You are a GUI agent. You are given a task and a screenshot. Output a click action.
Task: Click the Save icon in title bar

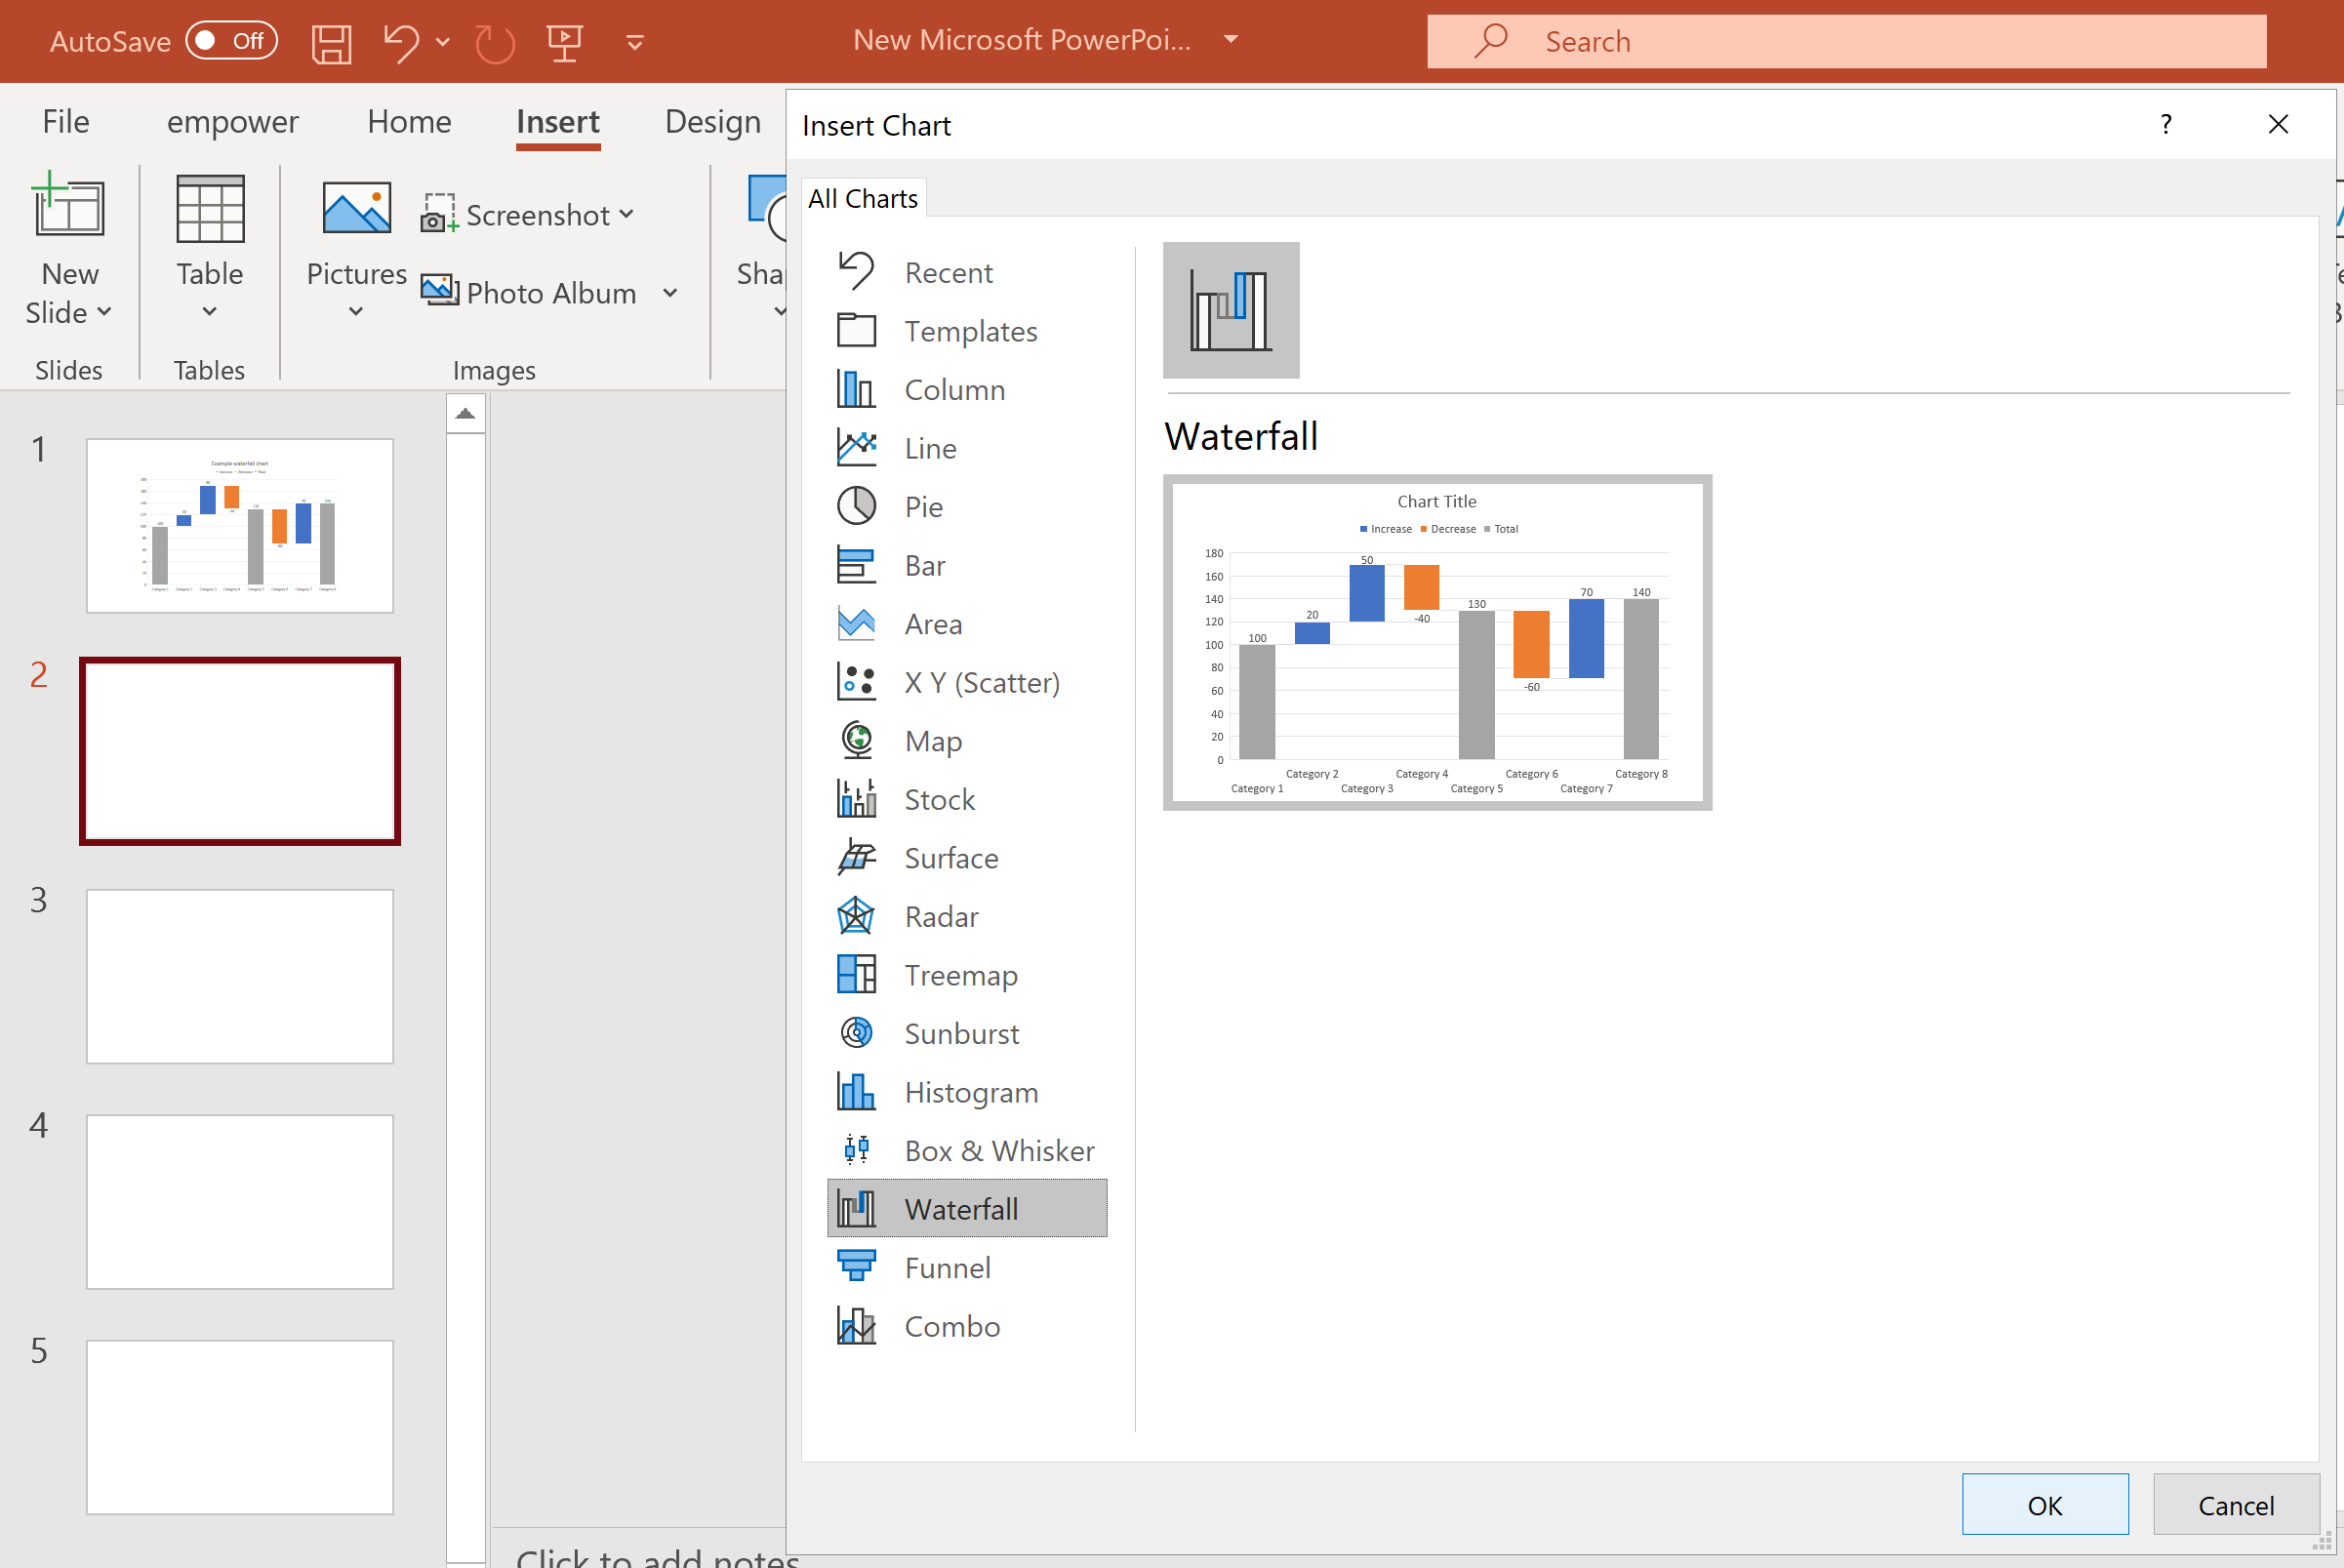coord(330,42)
